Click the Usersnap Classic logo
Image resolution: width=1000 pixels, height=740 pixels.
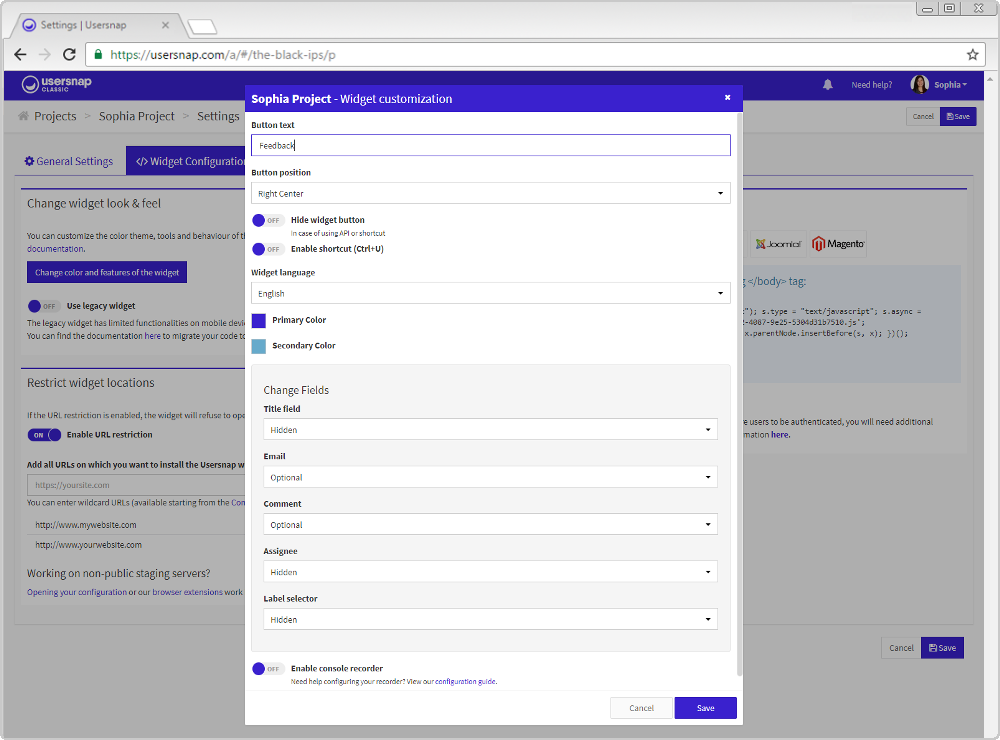[x=57, y=84]
